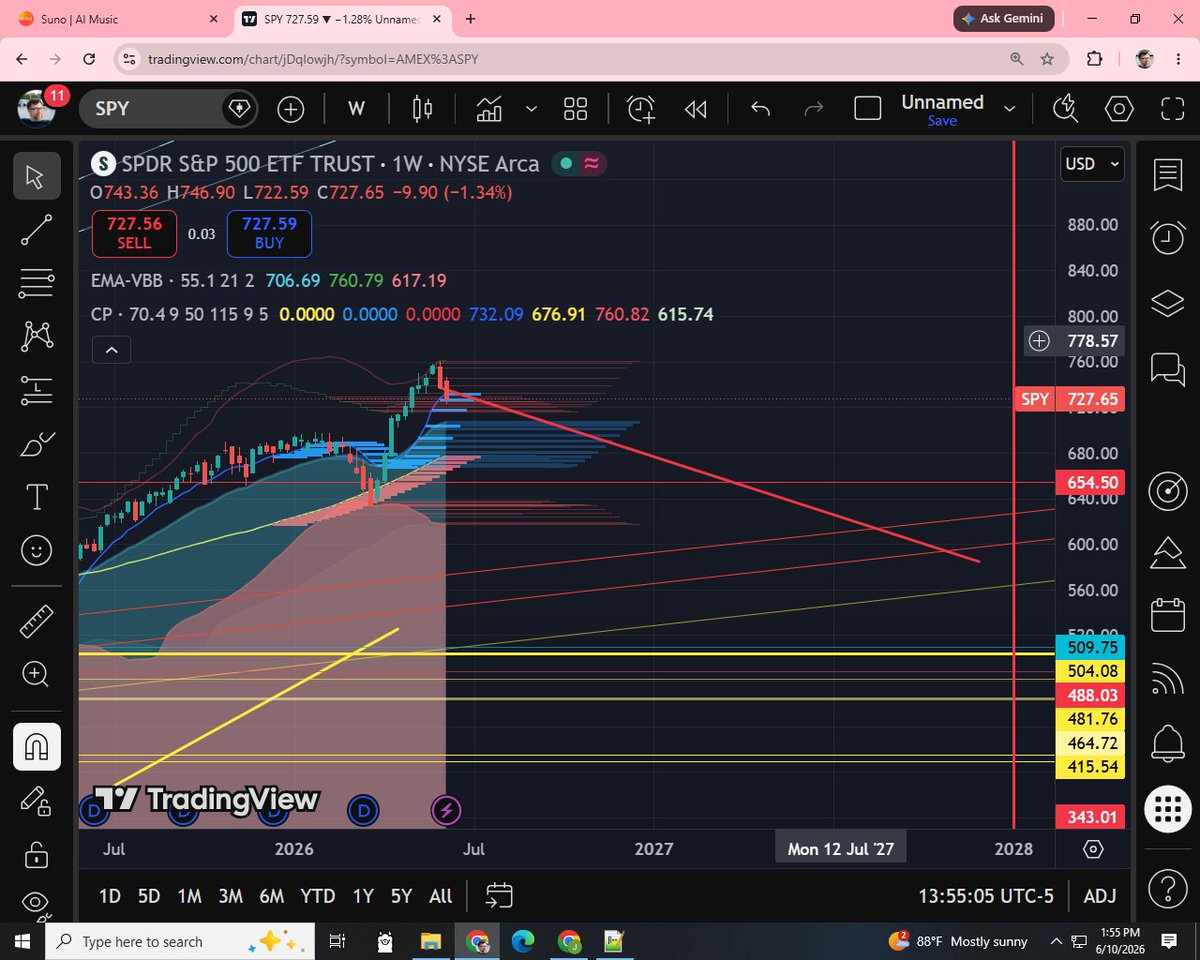Open the Indicators menu
The image size is (1200, 960).
tap(489, 109)
